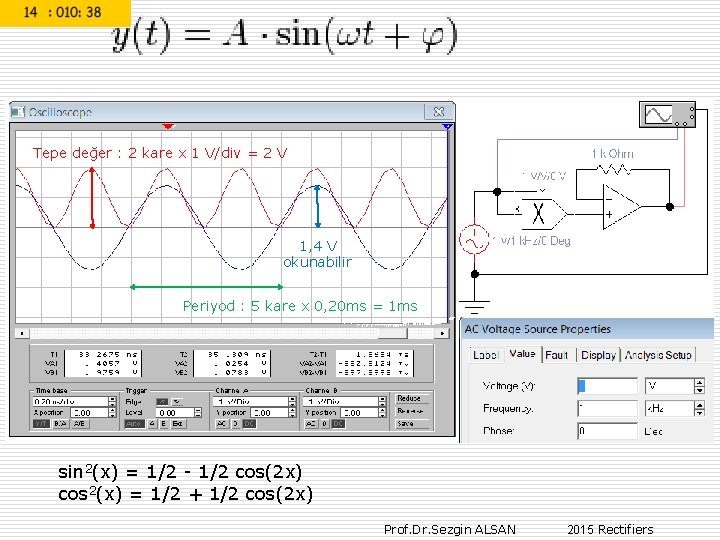Click the T2-T1 difference readout box
This screenshot has width=720, height=540.
coord(375,363)
